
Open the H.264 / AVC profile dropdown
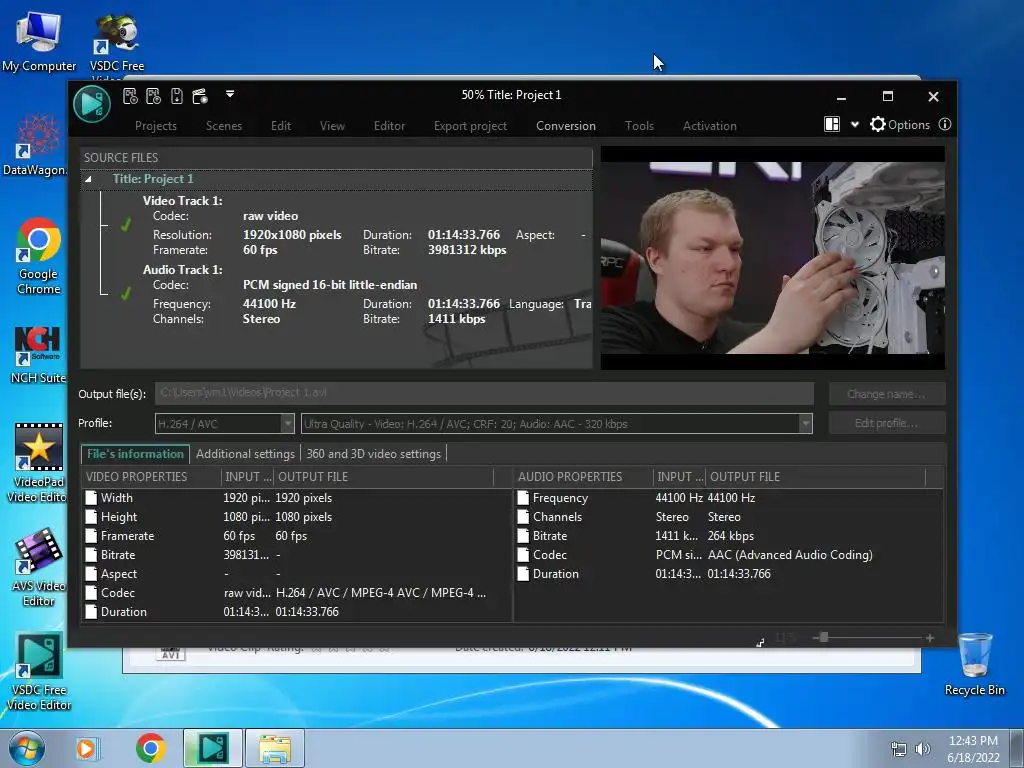coord(225,424)
